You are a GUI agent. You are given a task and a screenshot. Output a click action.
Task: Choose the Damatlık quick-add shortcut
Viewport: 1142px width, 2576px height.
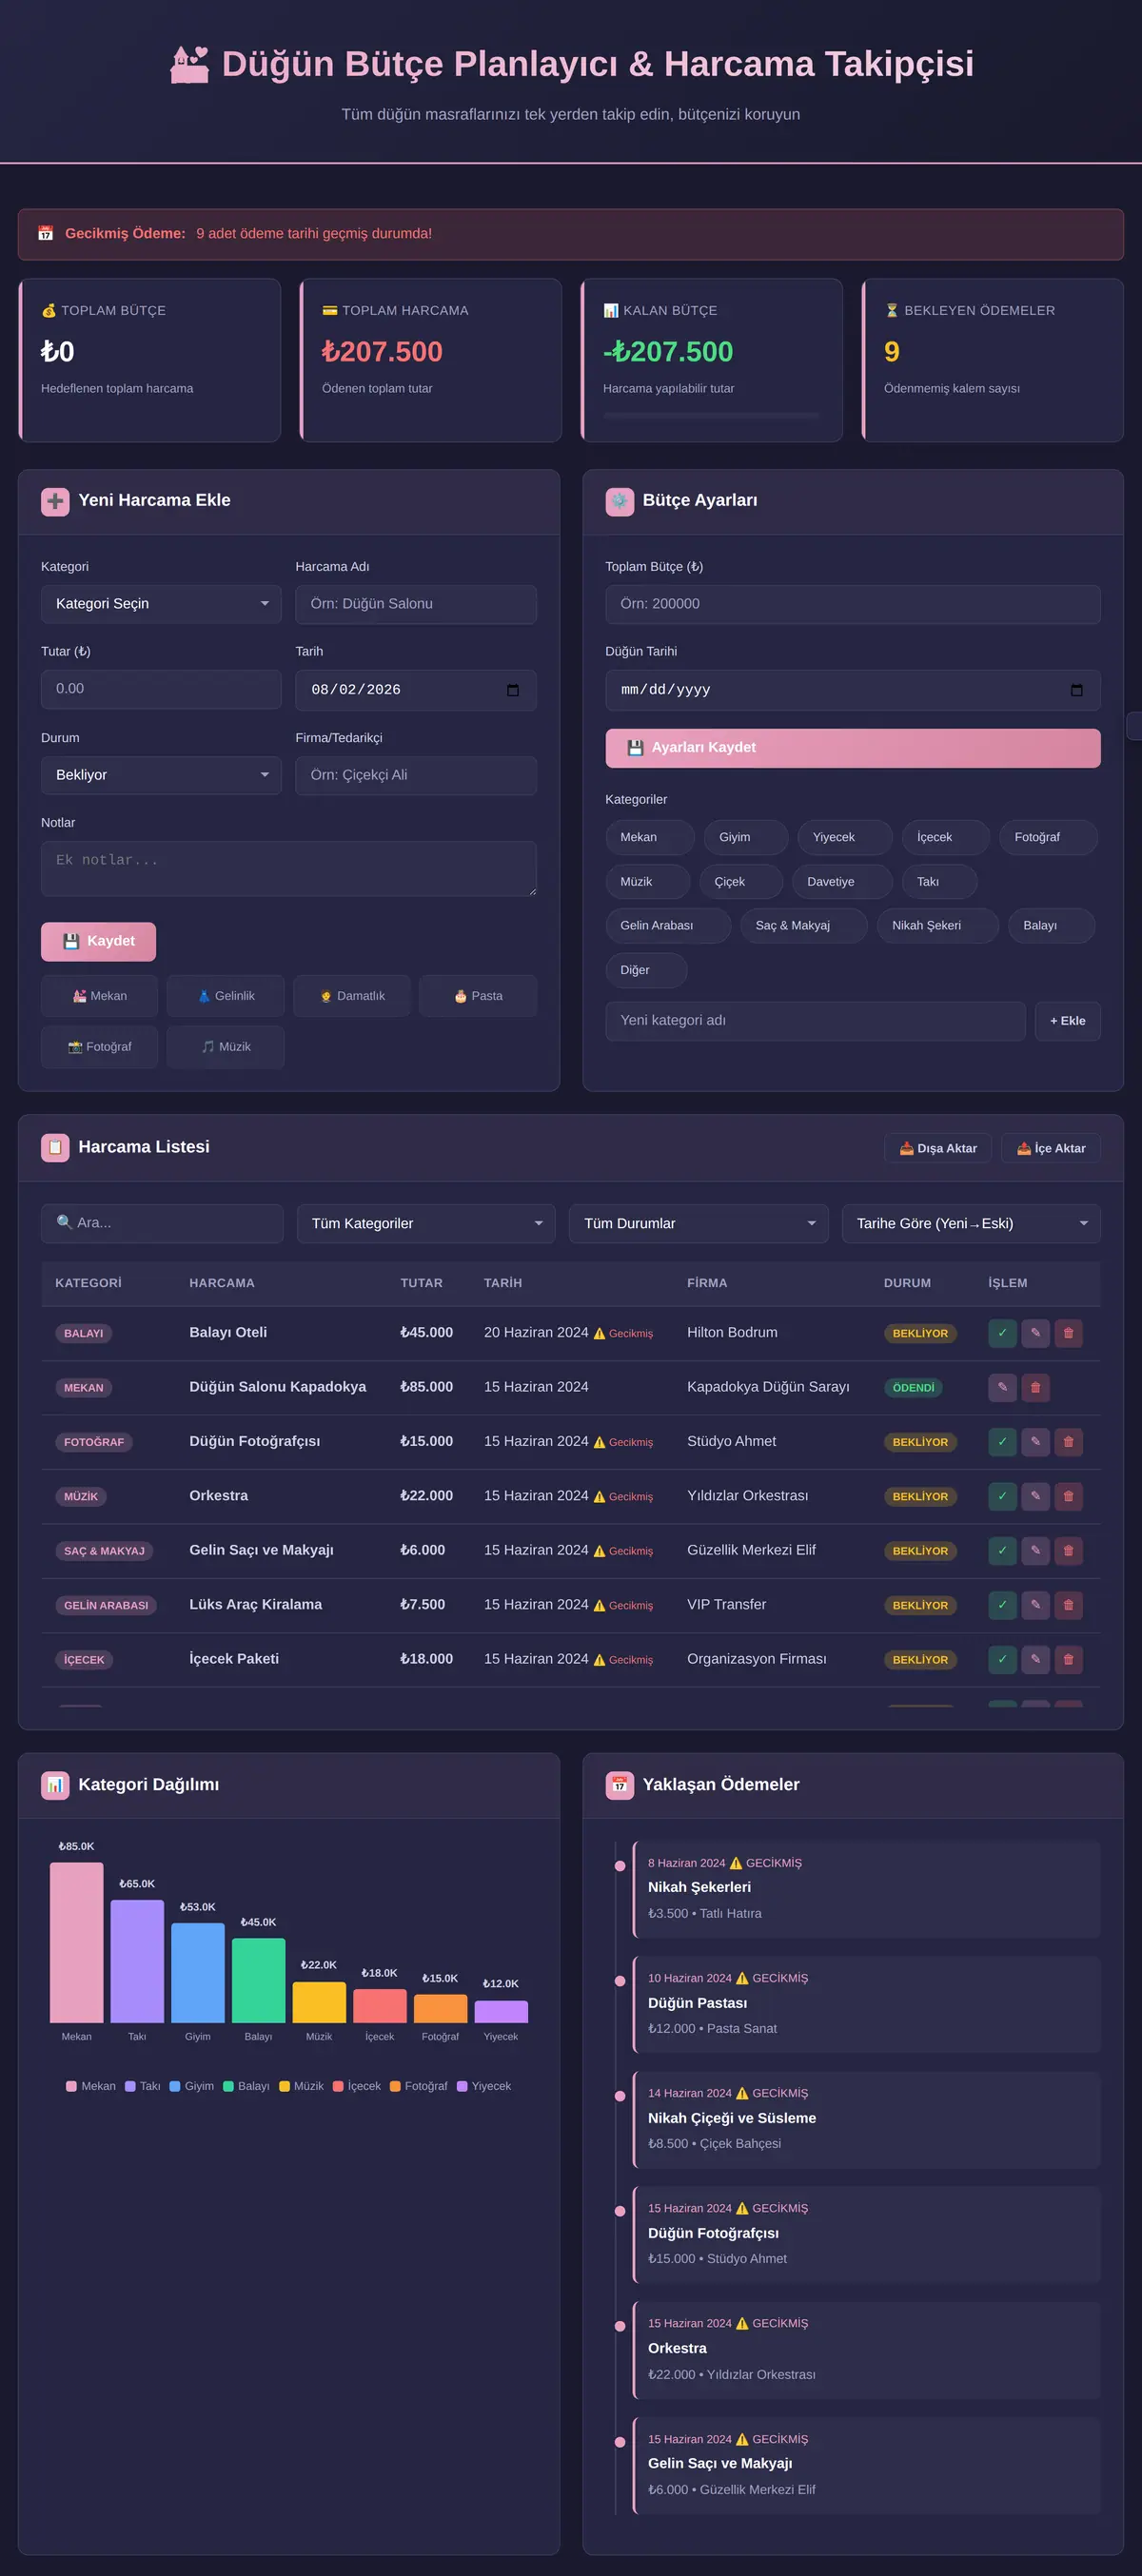tap(352, 996)
